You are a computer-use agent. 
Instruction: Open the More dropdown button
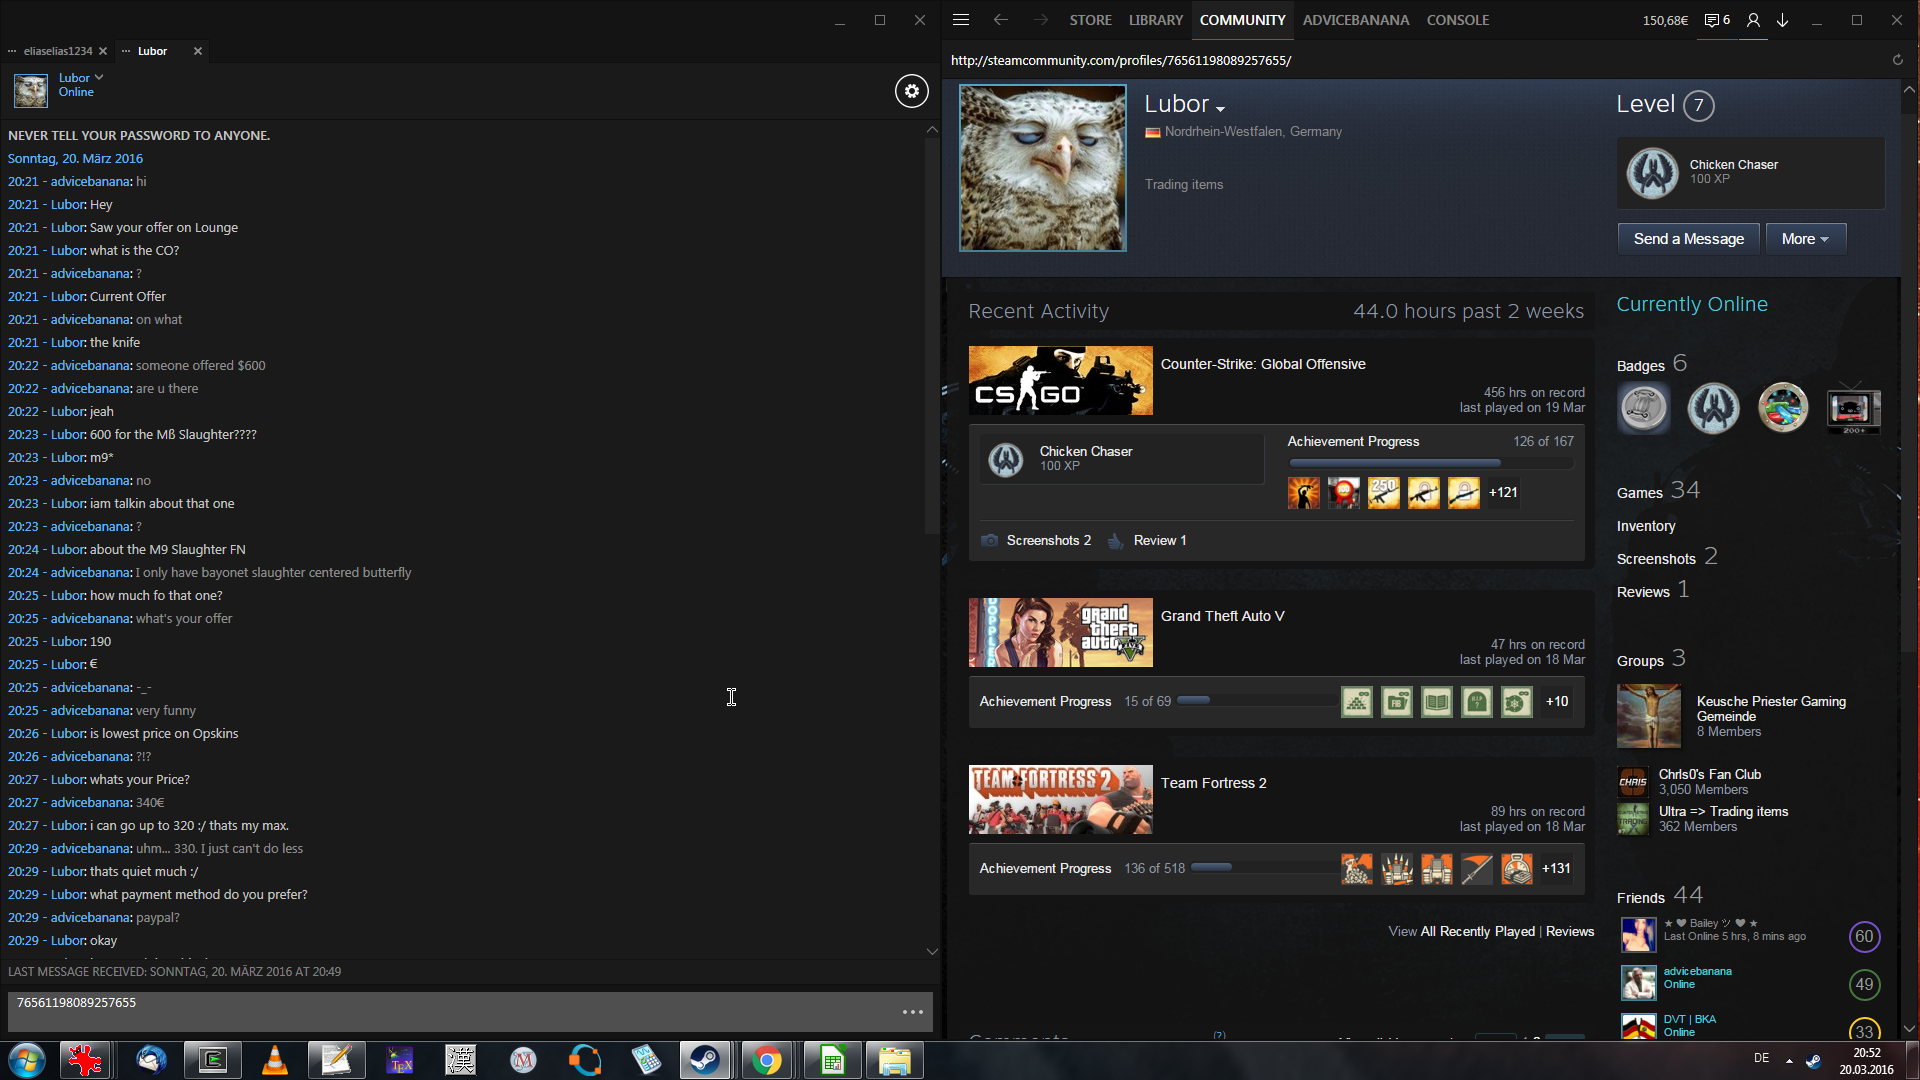coord(1805,239)
